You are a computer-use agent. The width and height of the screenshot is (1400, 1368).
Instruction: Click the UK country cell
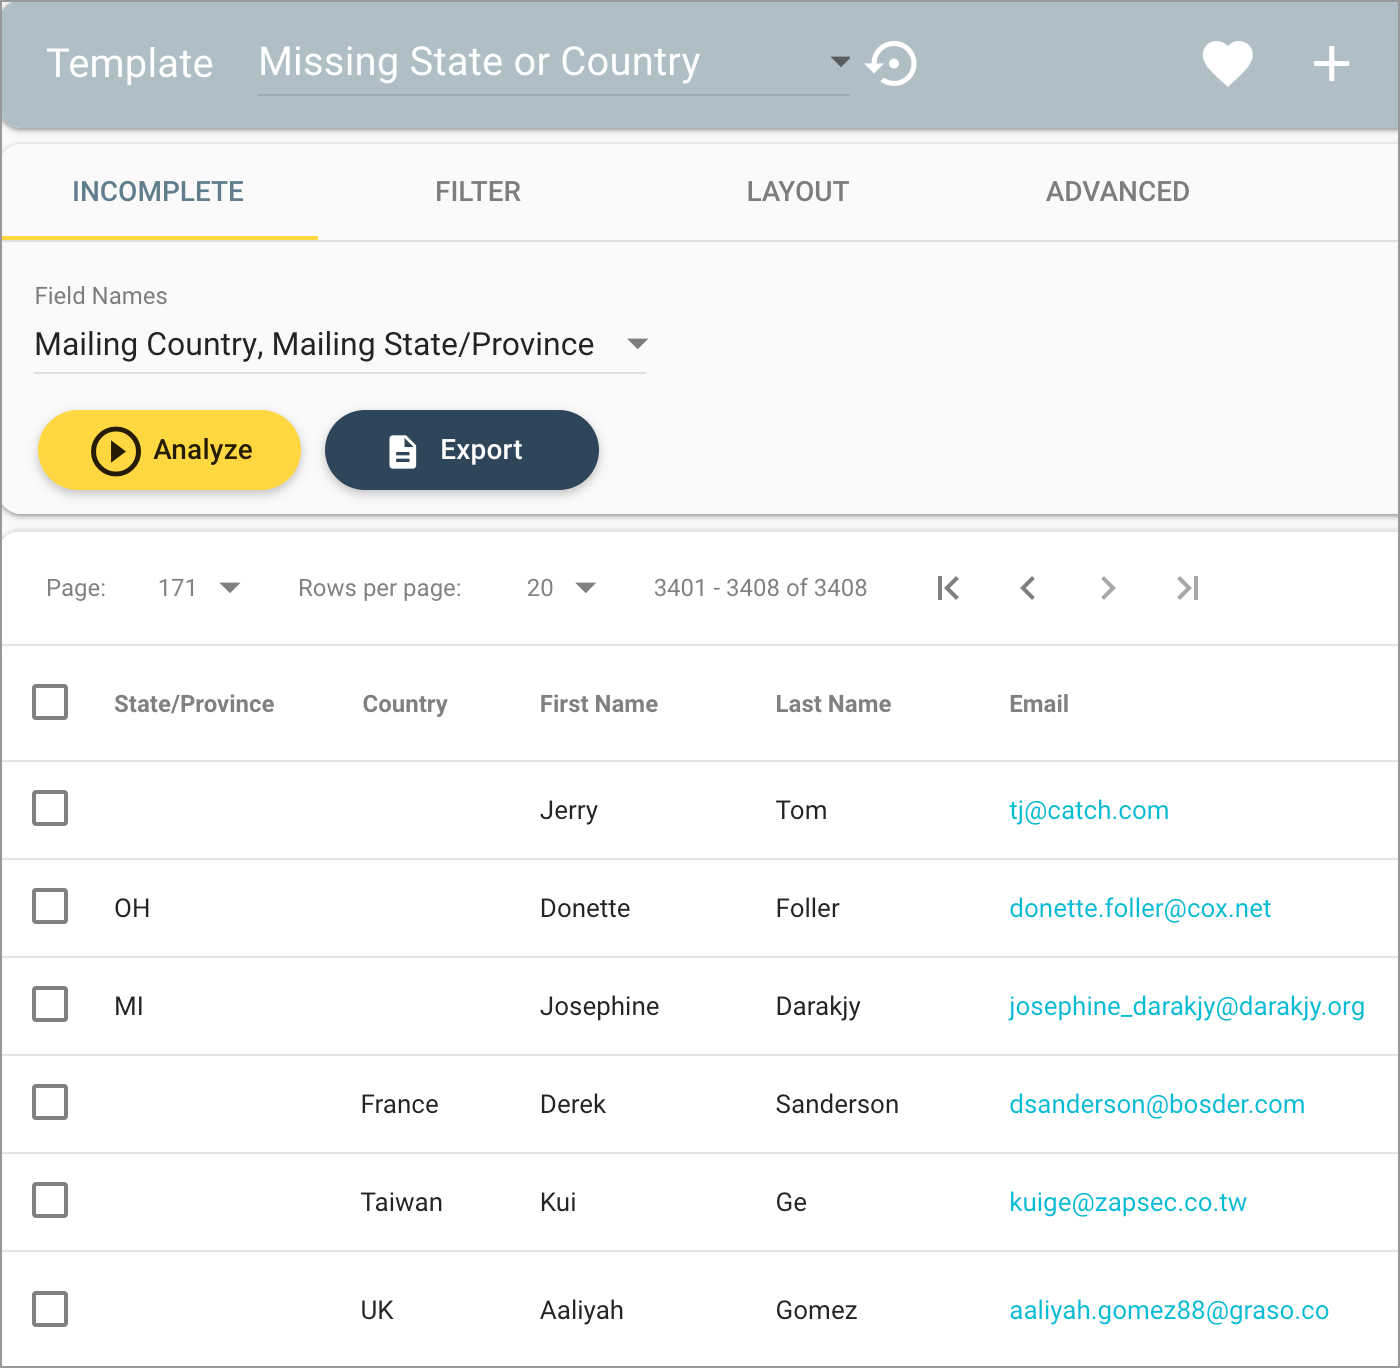click(x=377, y=1310)
